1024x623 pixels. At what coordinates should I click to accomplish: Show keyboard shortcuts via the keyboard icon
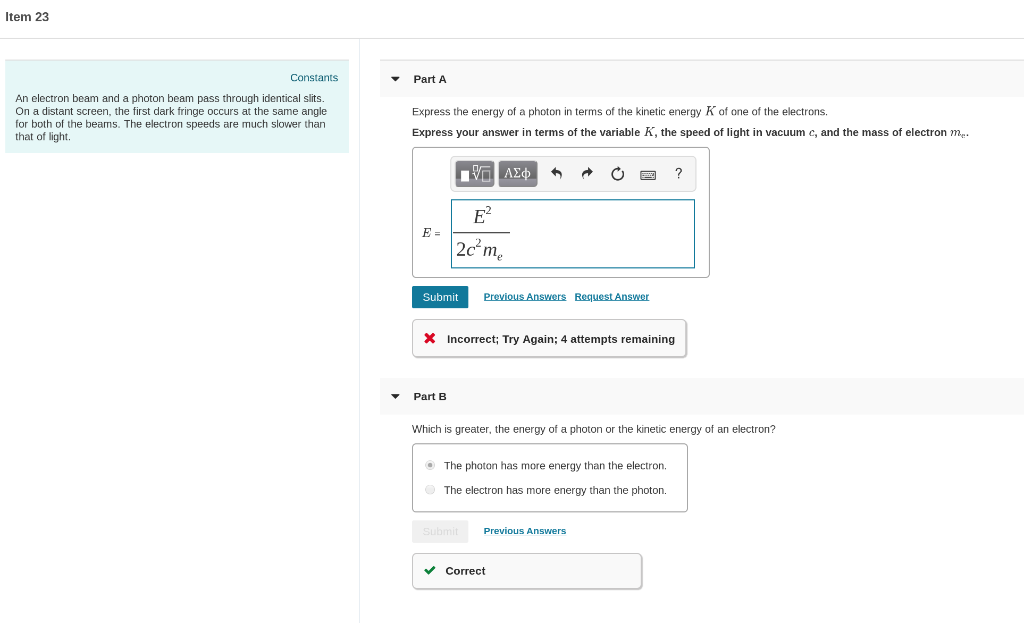tap(648, 174)
